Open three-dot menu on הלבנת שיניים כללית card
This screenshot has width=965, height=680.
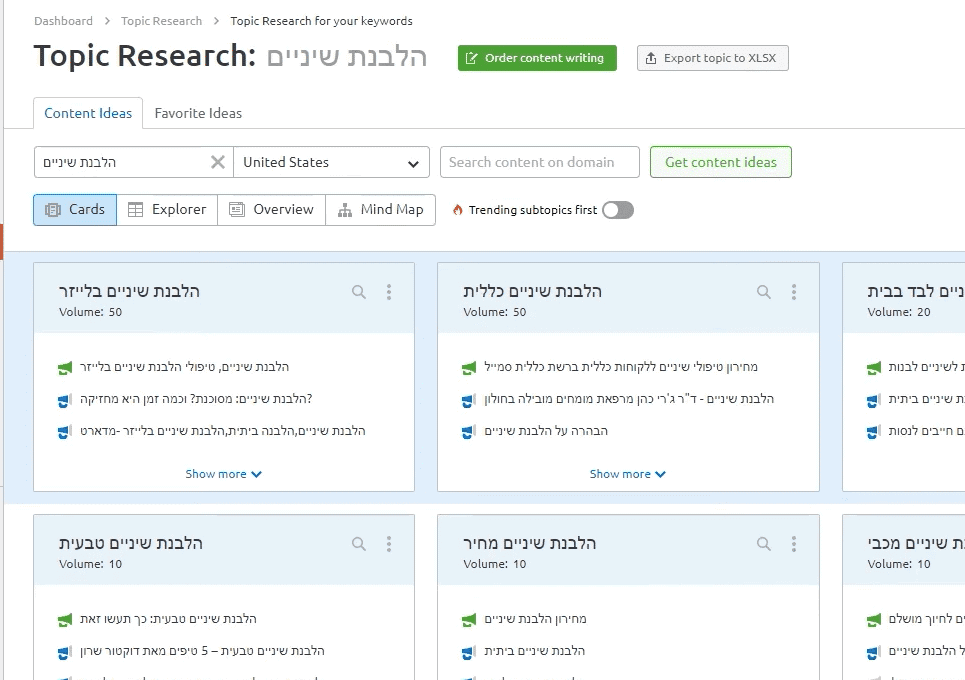point(794,292)
